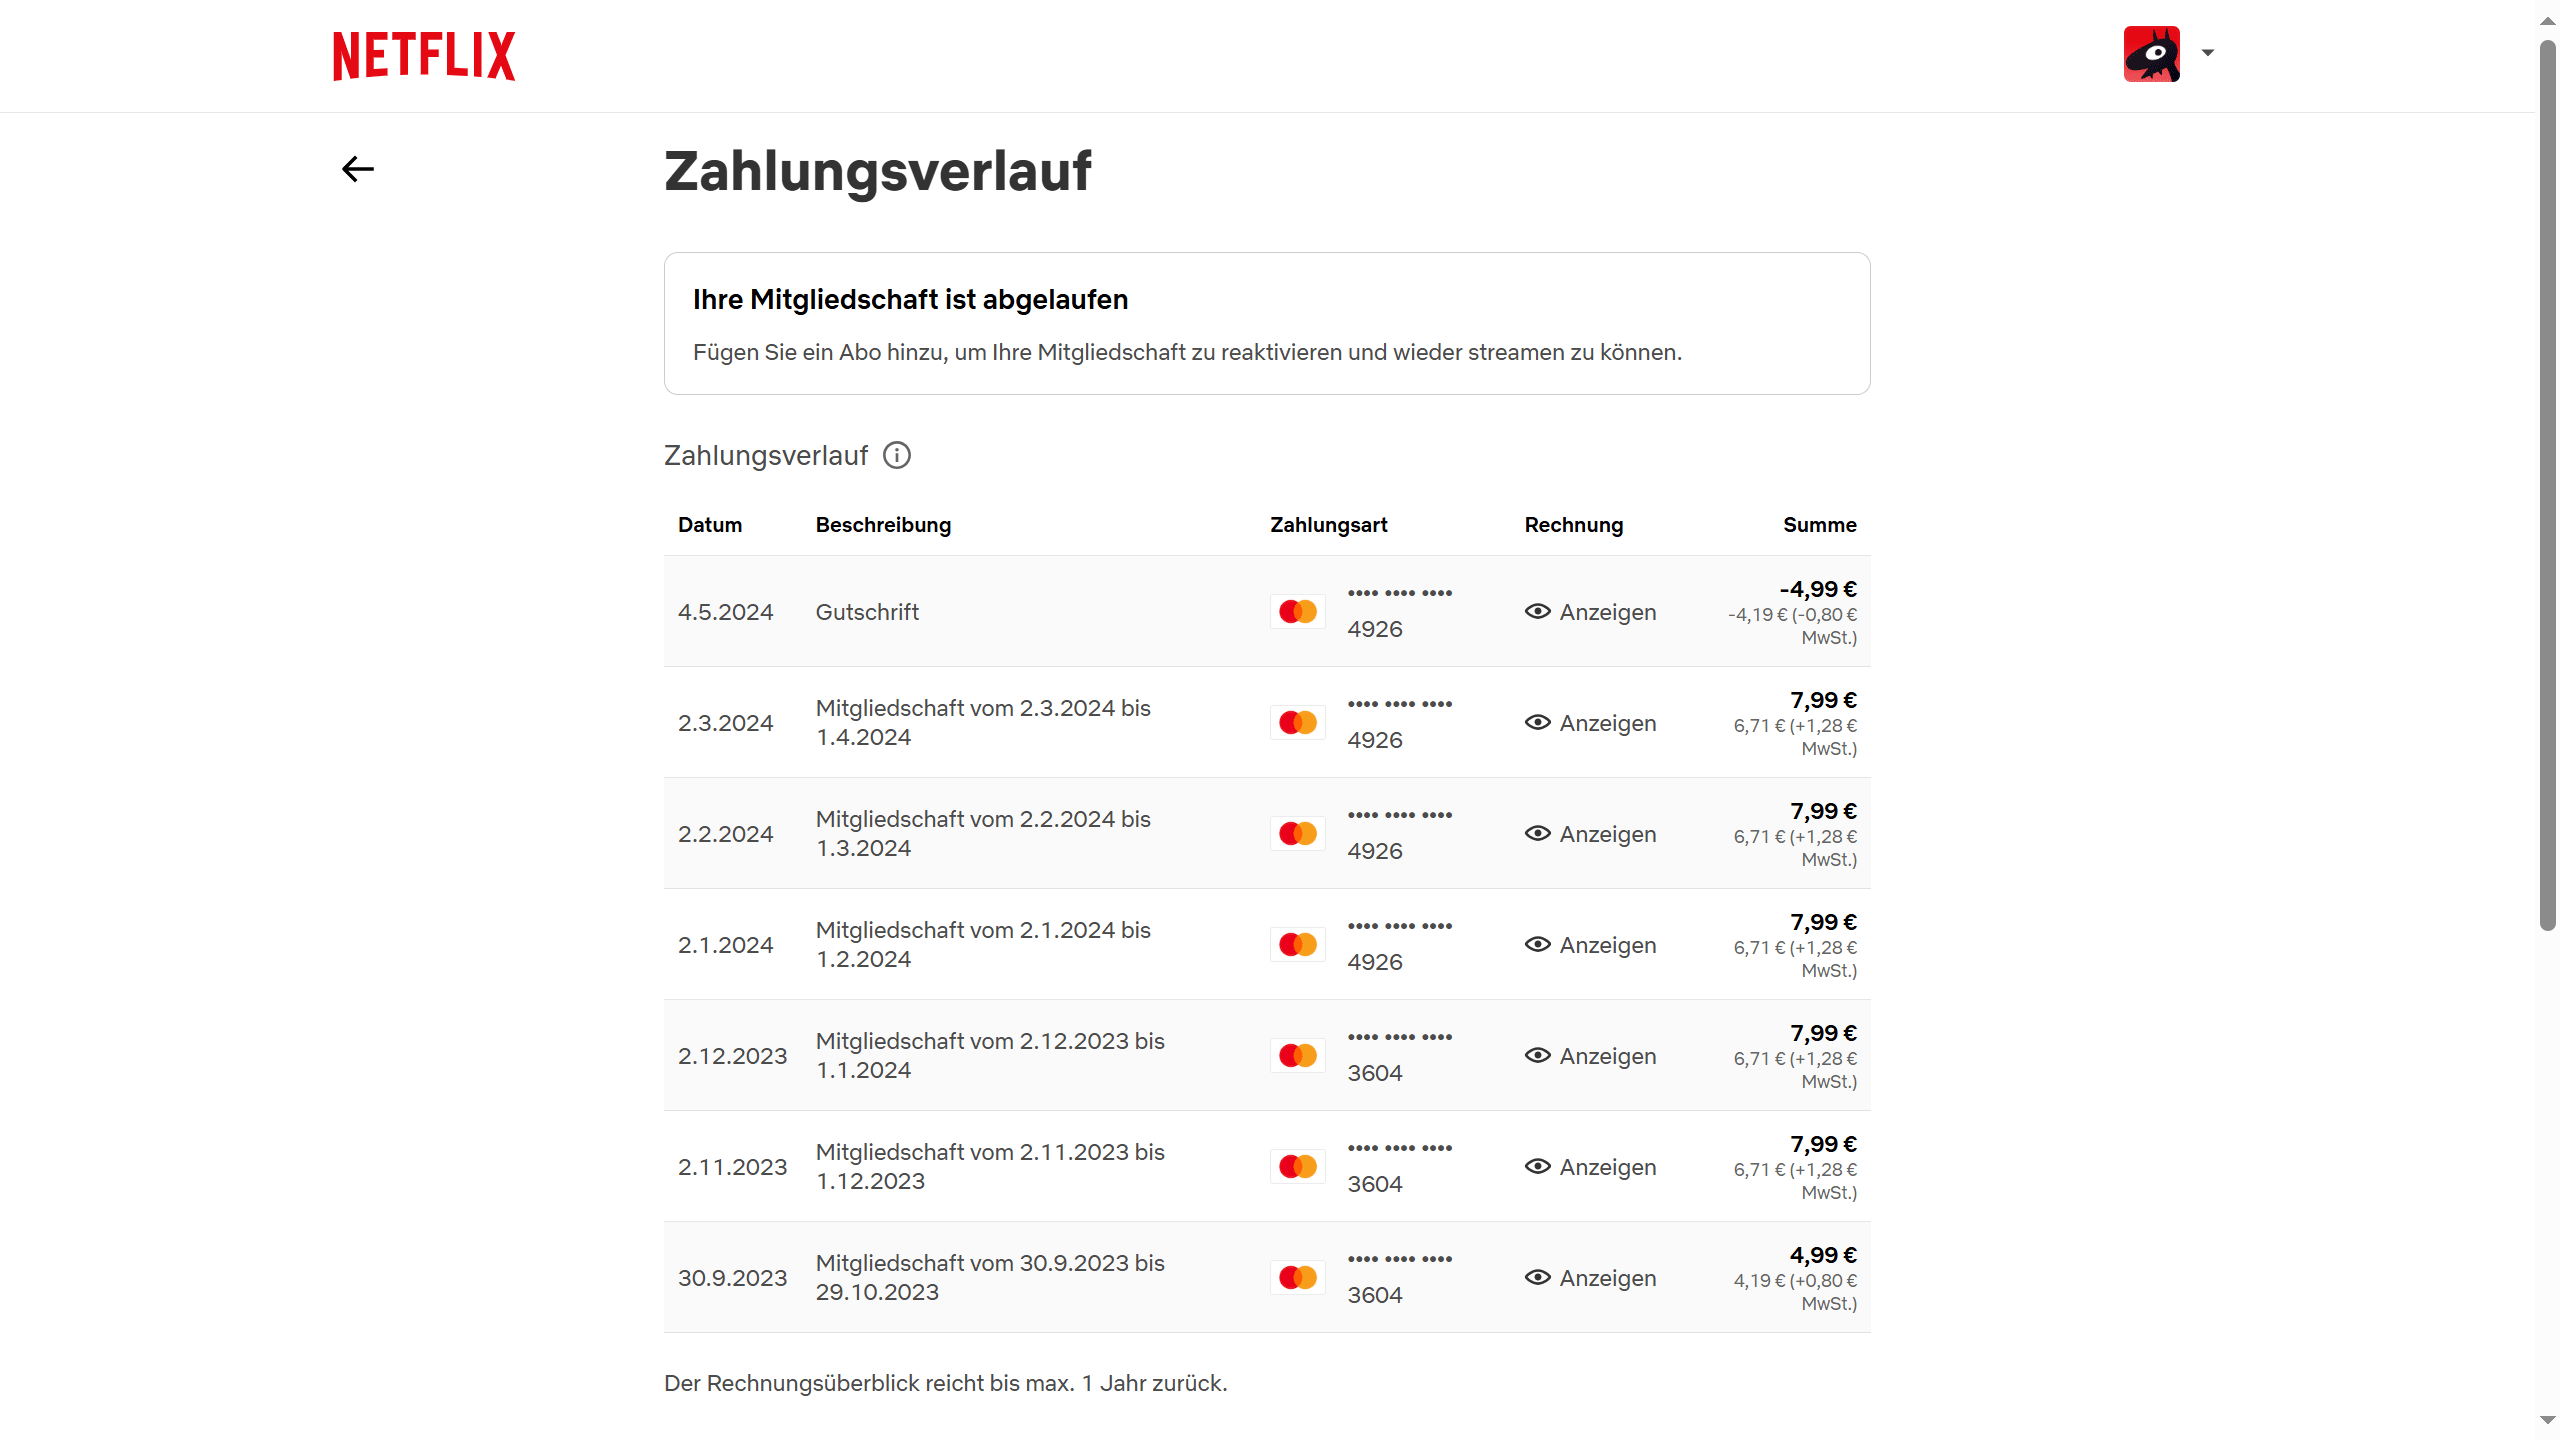Click Mastercard icon in 2.12.2023 row

pyautogui.click(x=1298, y=1056)
